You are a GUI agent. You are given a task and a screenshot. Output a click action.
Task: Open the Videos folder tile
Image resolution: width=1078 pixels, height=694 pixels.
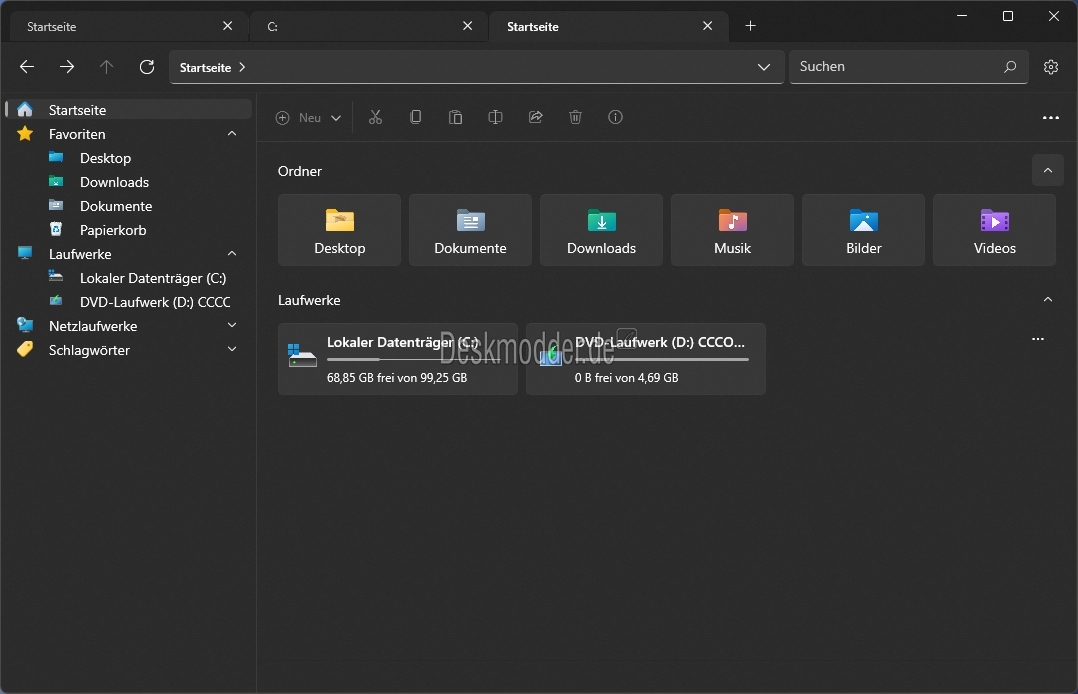tap(994, 230)
